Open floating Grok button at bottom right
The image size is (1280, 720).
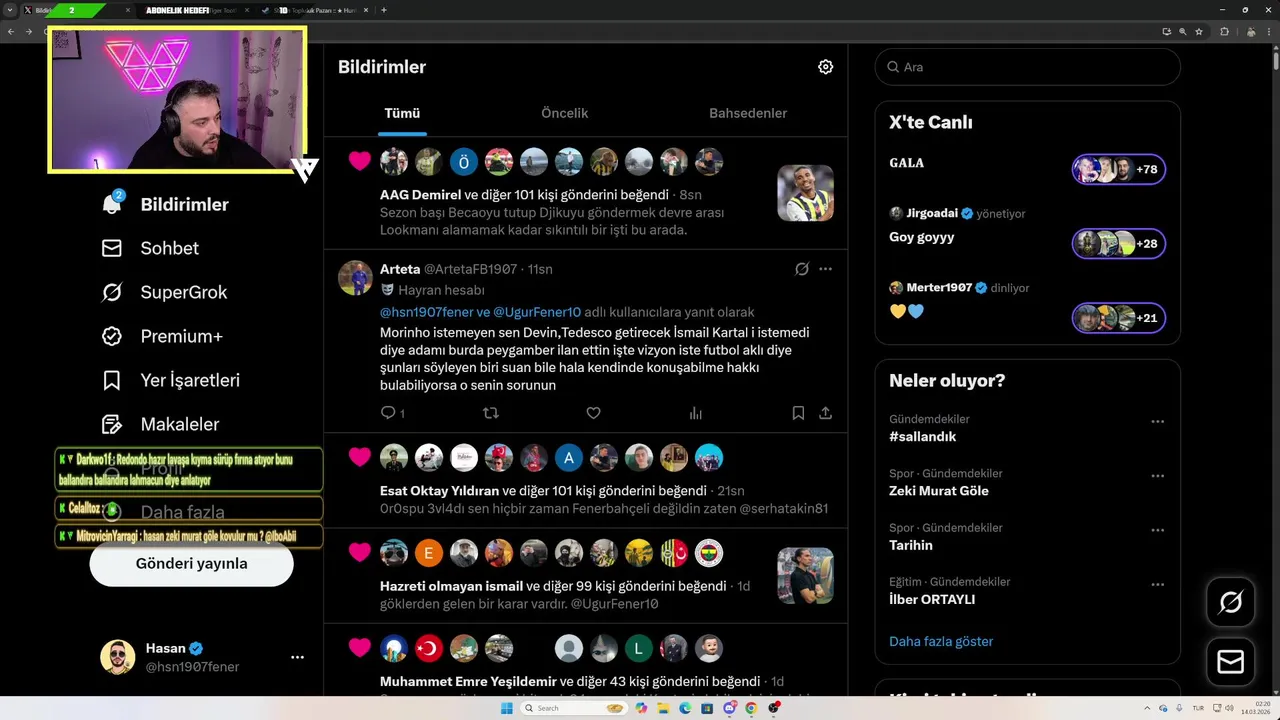click(1231, 602)
